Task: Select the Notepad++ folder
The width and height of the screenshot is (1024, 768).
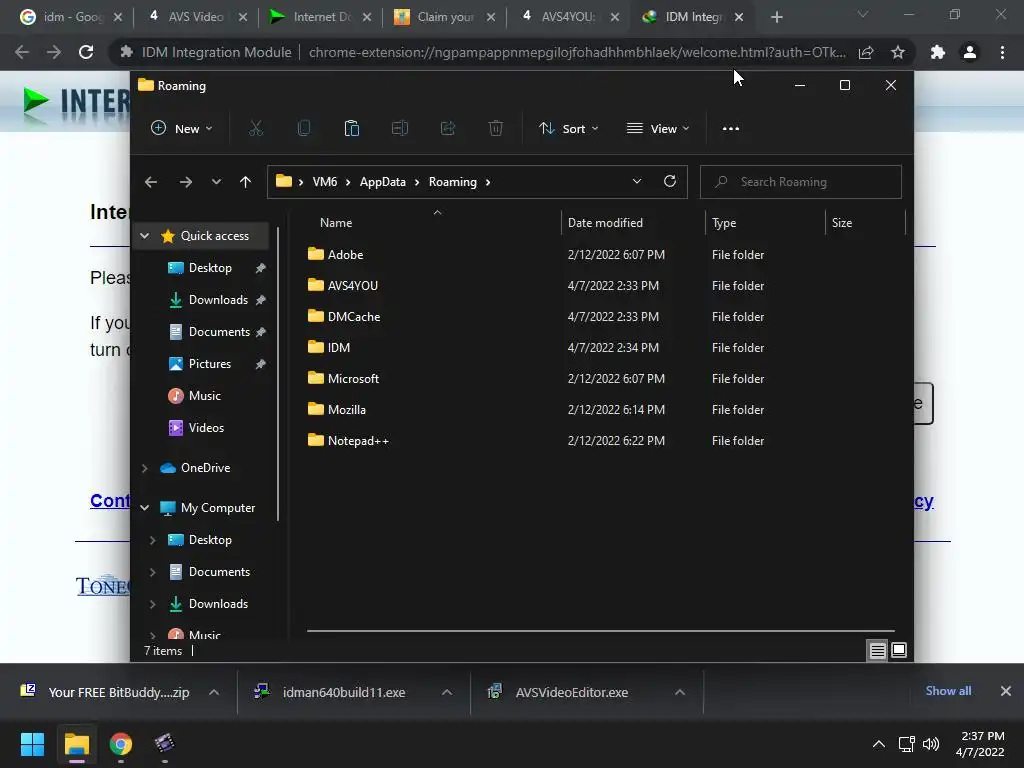Action: pos(358,441)
